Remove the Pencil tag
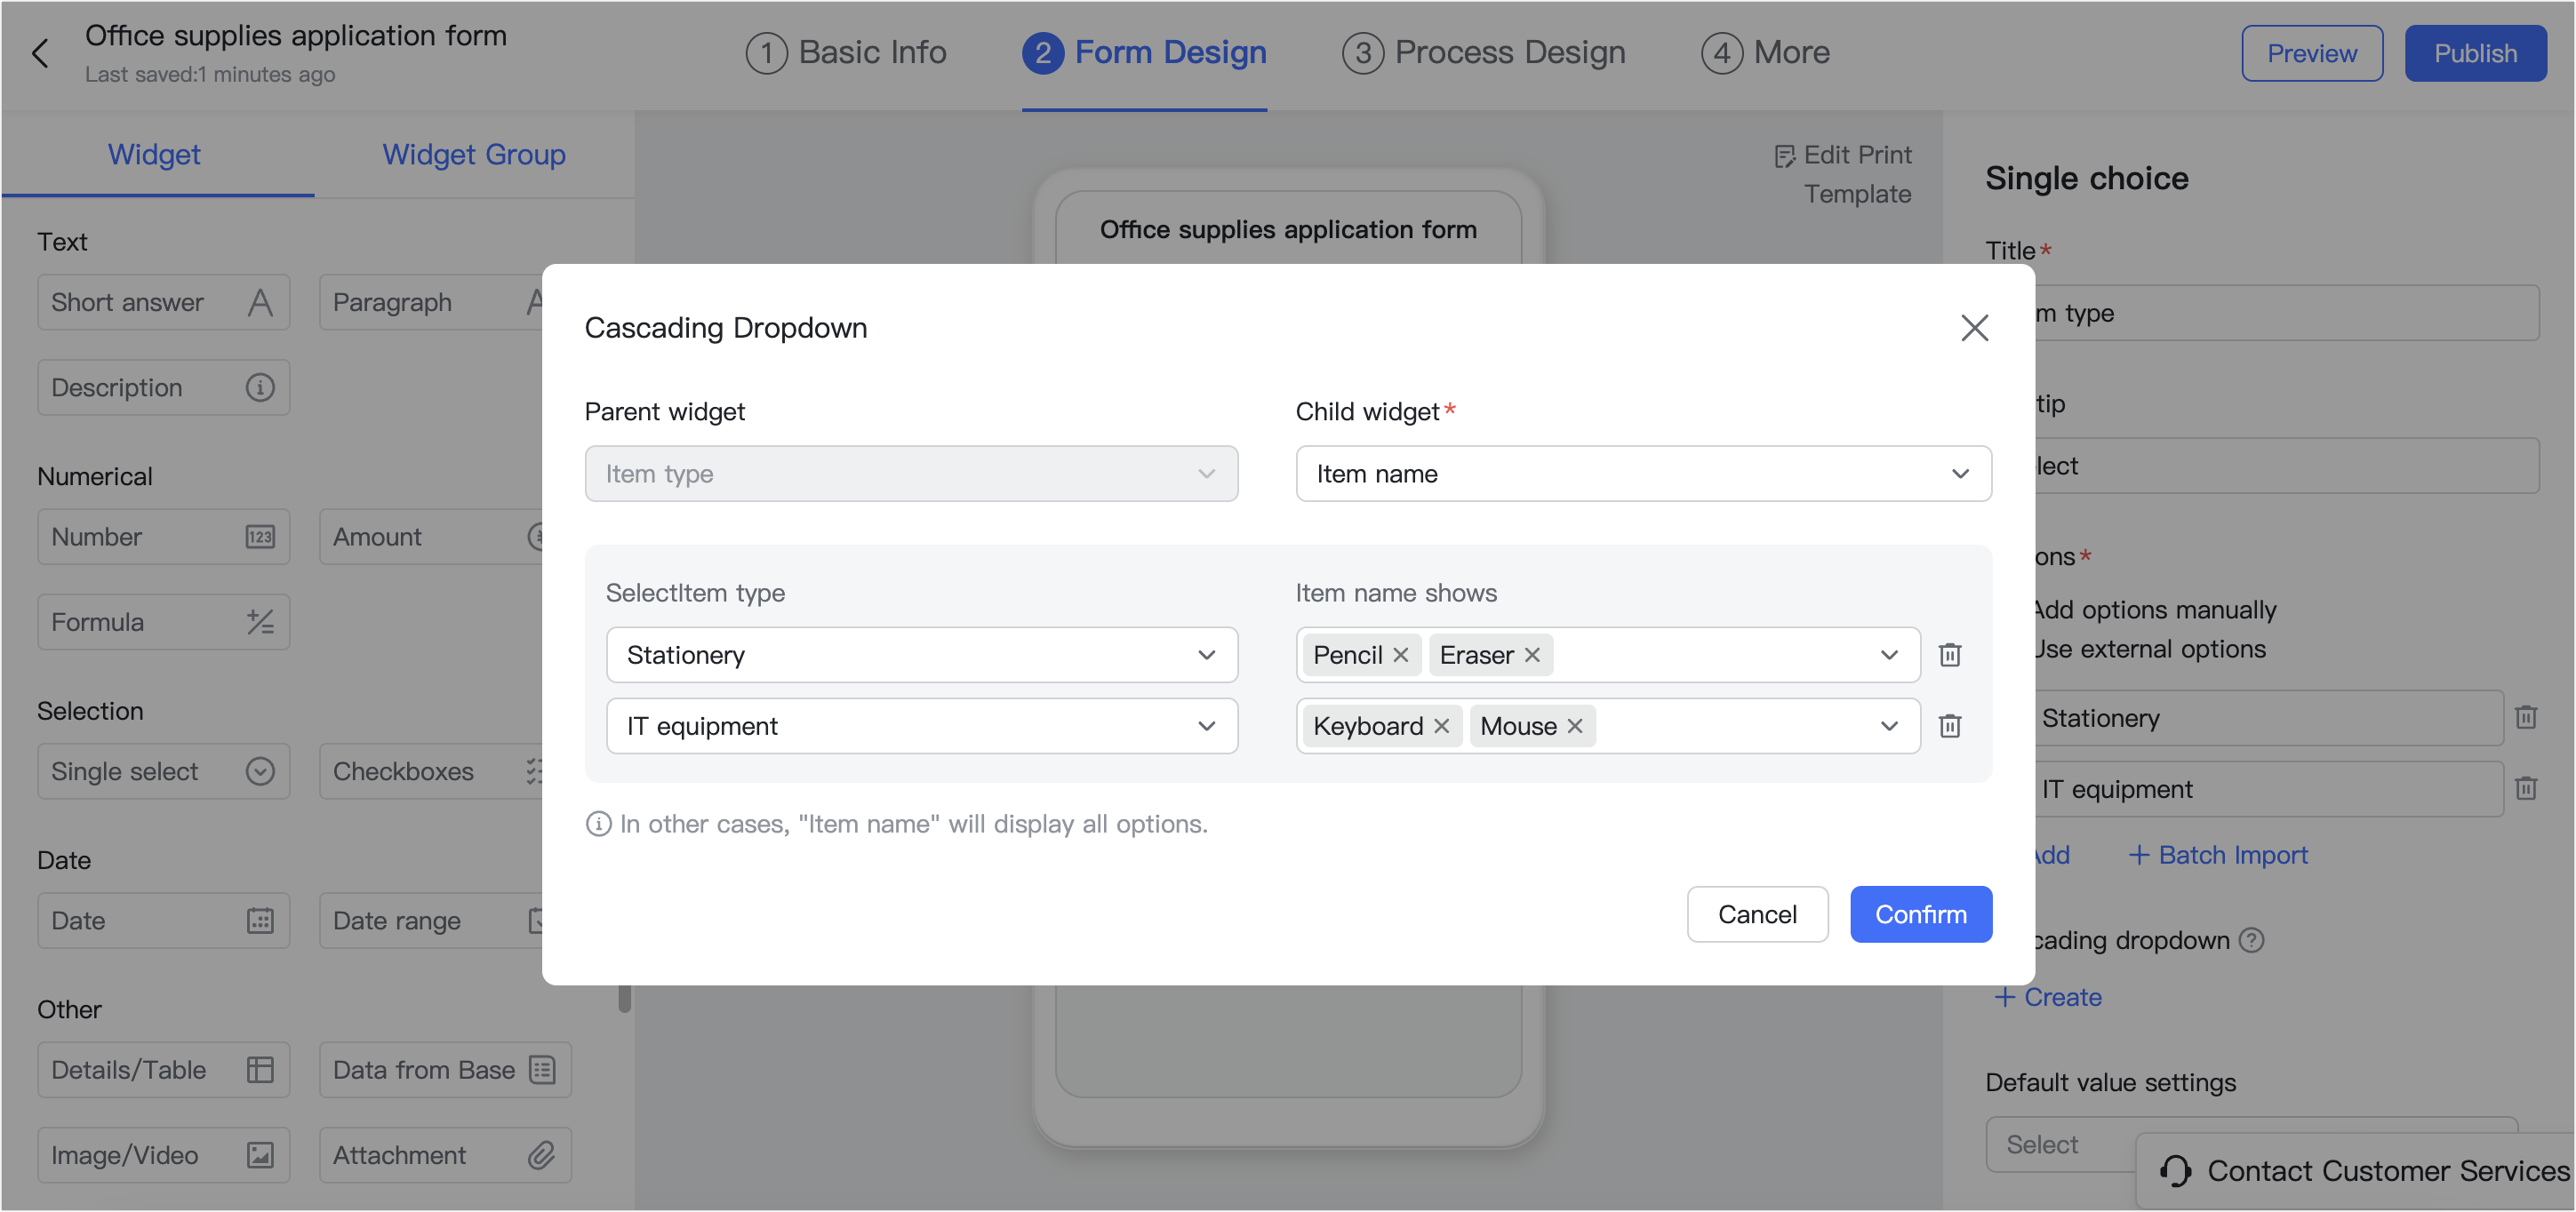The width and height of the screenshot is (2576, 1212). (x=1400, y=655)
